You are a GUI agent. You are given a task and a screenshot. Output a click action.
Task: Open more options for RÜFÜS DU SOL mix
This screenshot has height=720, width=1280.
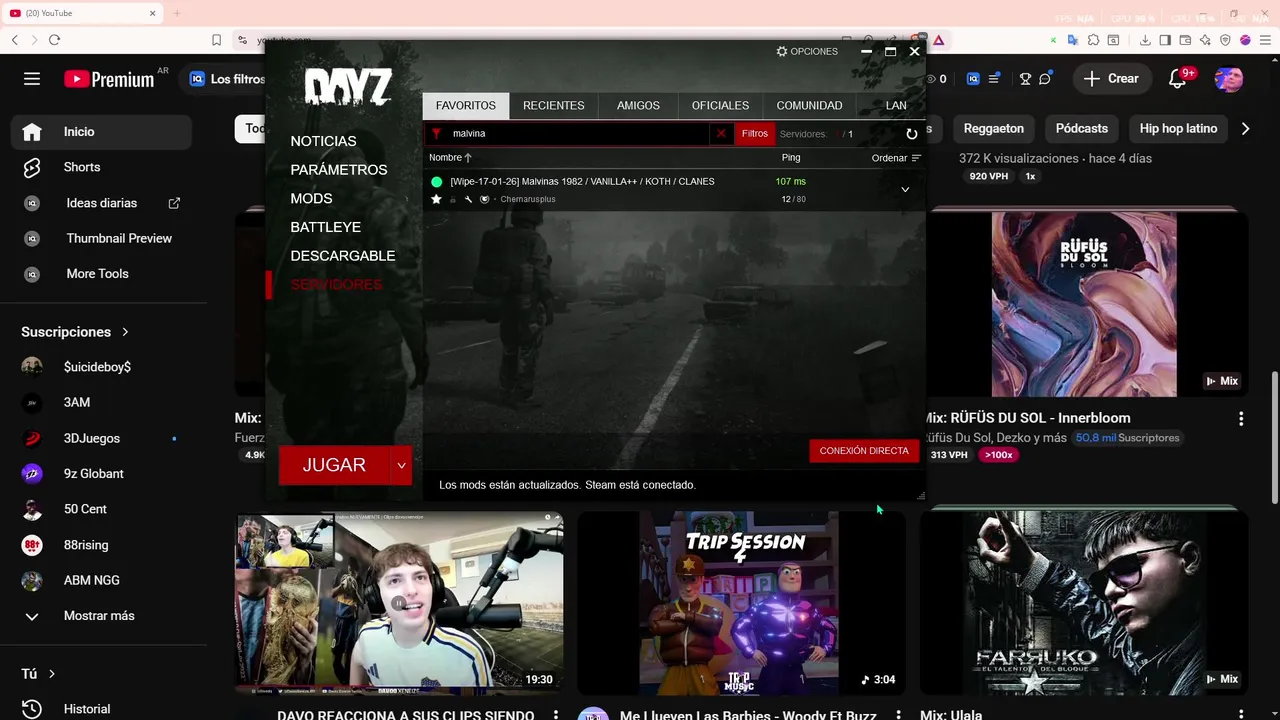pyautogui.click(x=1241, y=419)
